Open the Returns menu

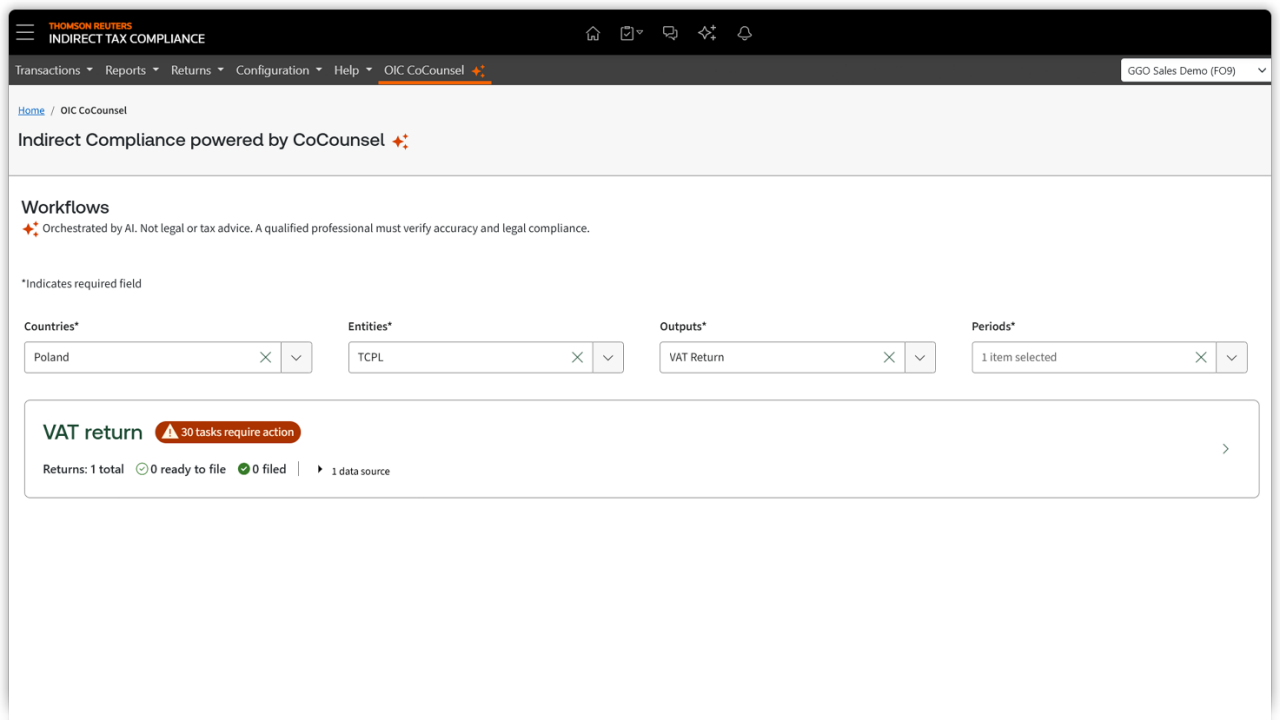197,70
